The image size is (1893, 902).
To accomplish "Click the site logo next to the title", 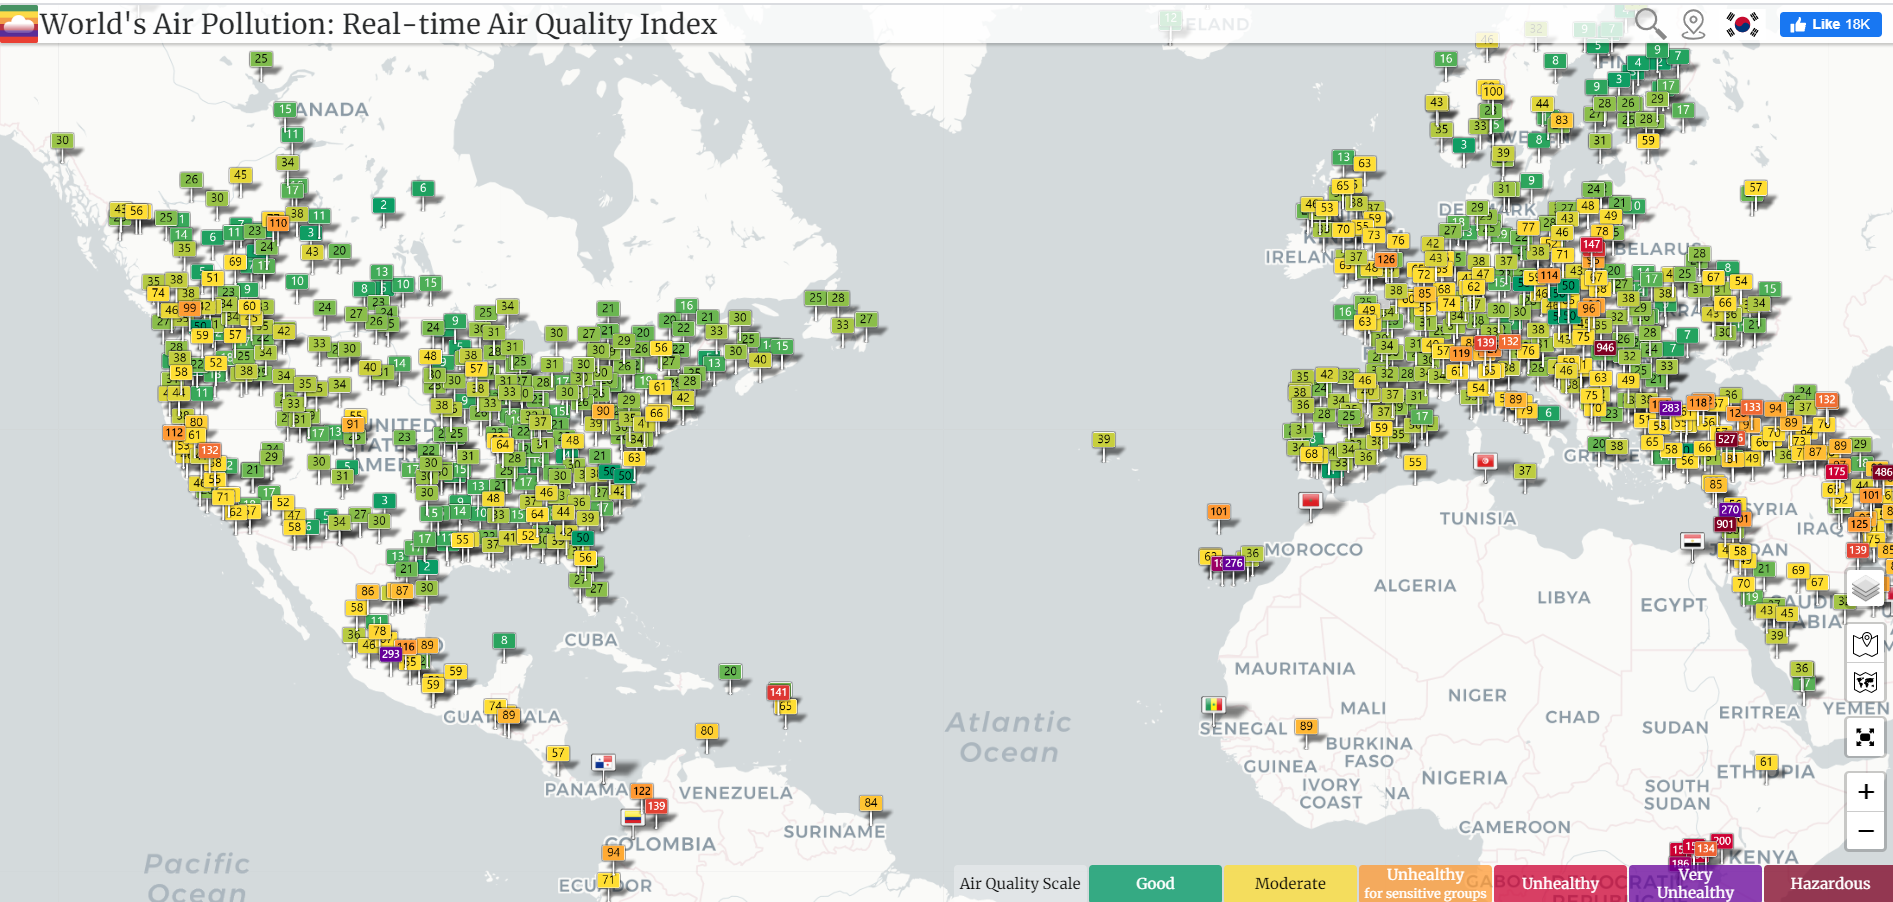I will click(x=19, y=23).
